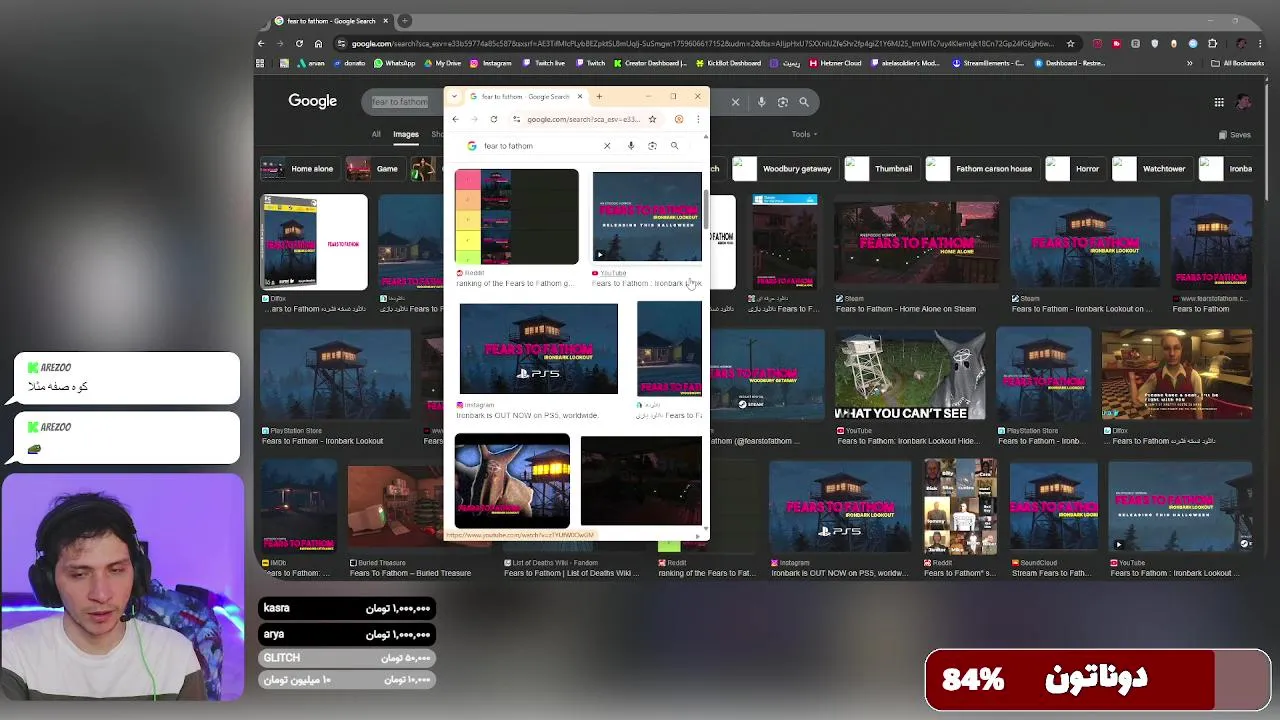Open the three-dot Chrome menu in the small front window
Image resolution: width=1280 pixels, height=720 pixels.
pos(698,119)
